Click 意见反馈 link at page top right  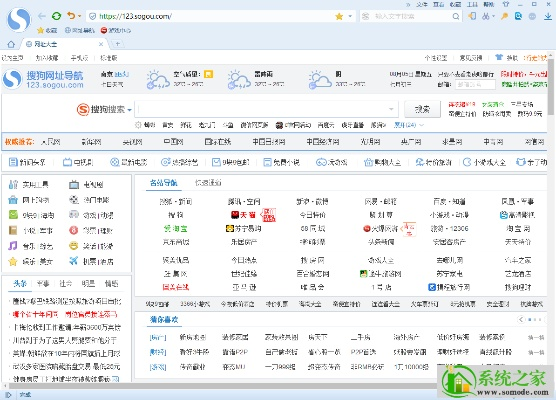471,58
